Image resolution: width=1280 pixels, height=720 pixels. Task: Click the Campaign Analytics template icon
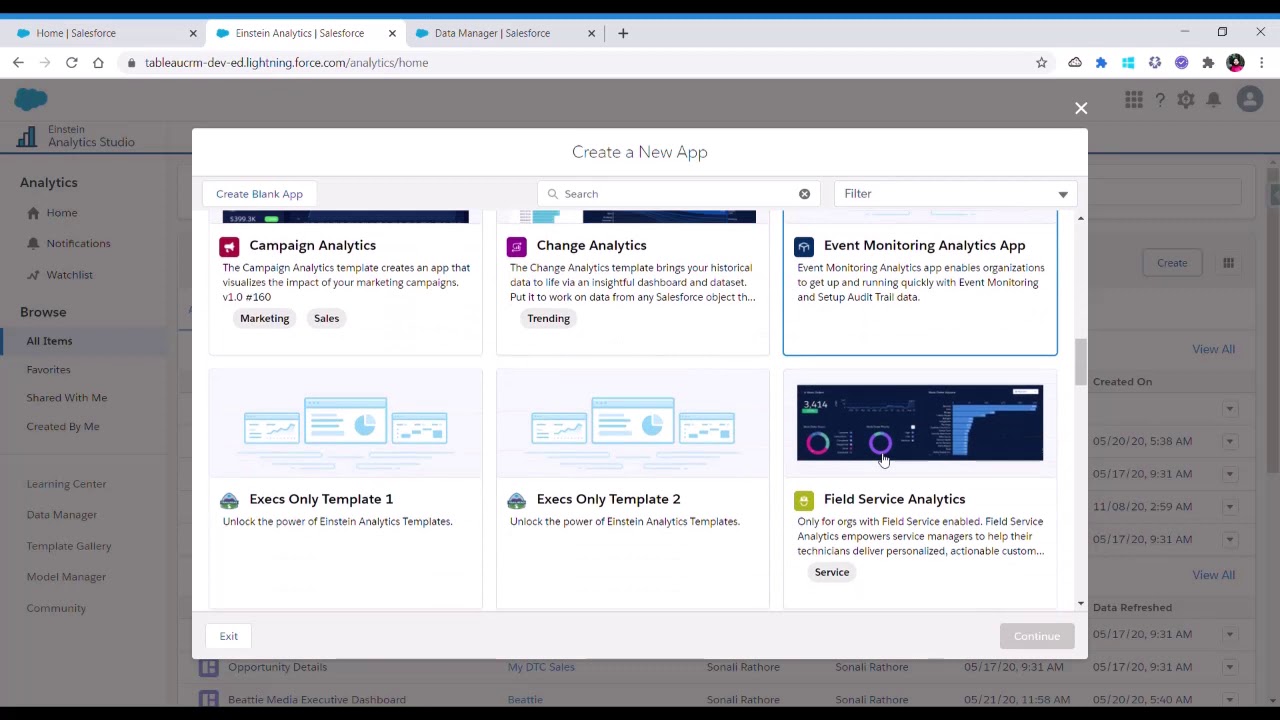point(229,246)
